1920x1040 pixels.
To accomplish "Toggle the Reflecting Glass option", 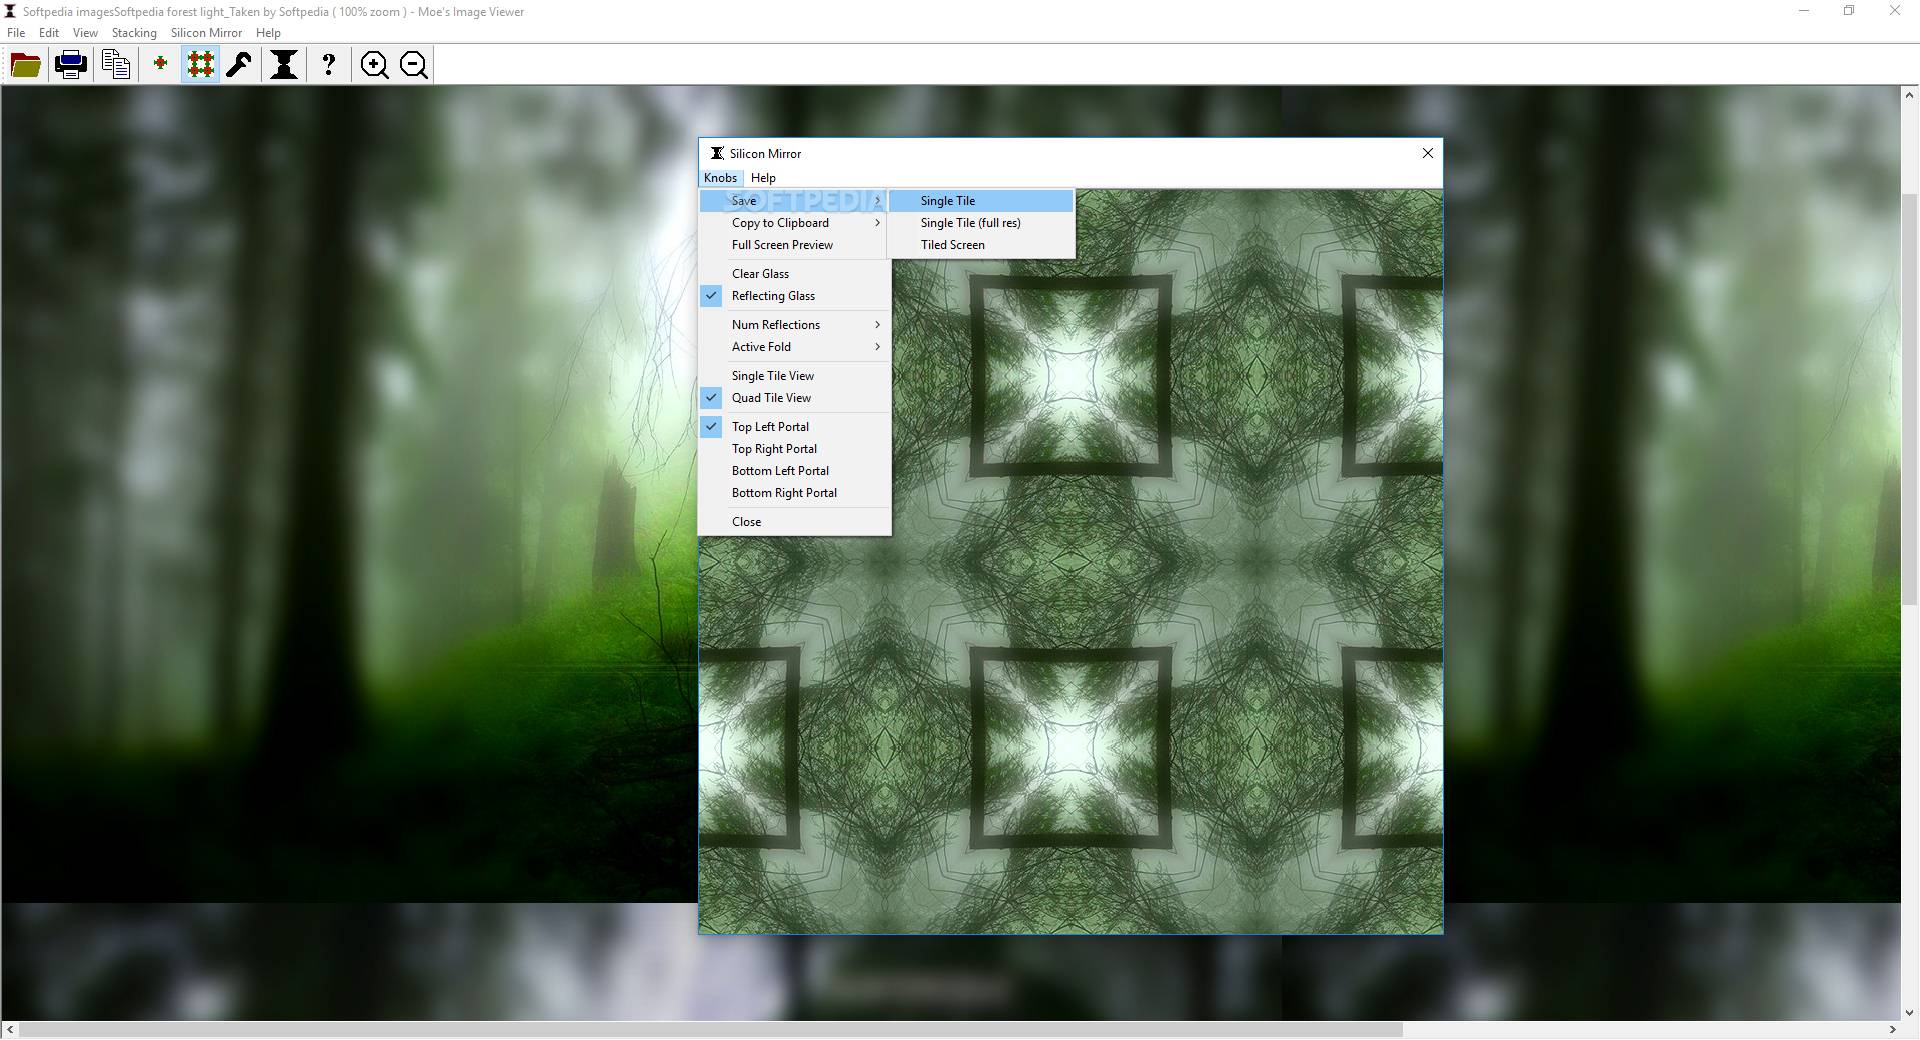I will [x=794, y=296].
